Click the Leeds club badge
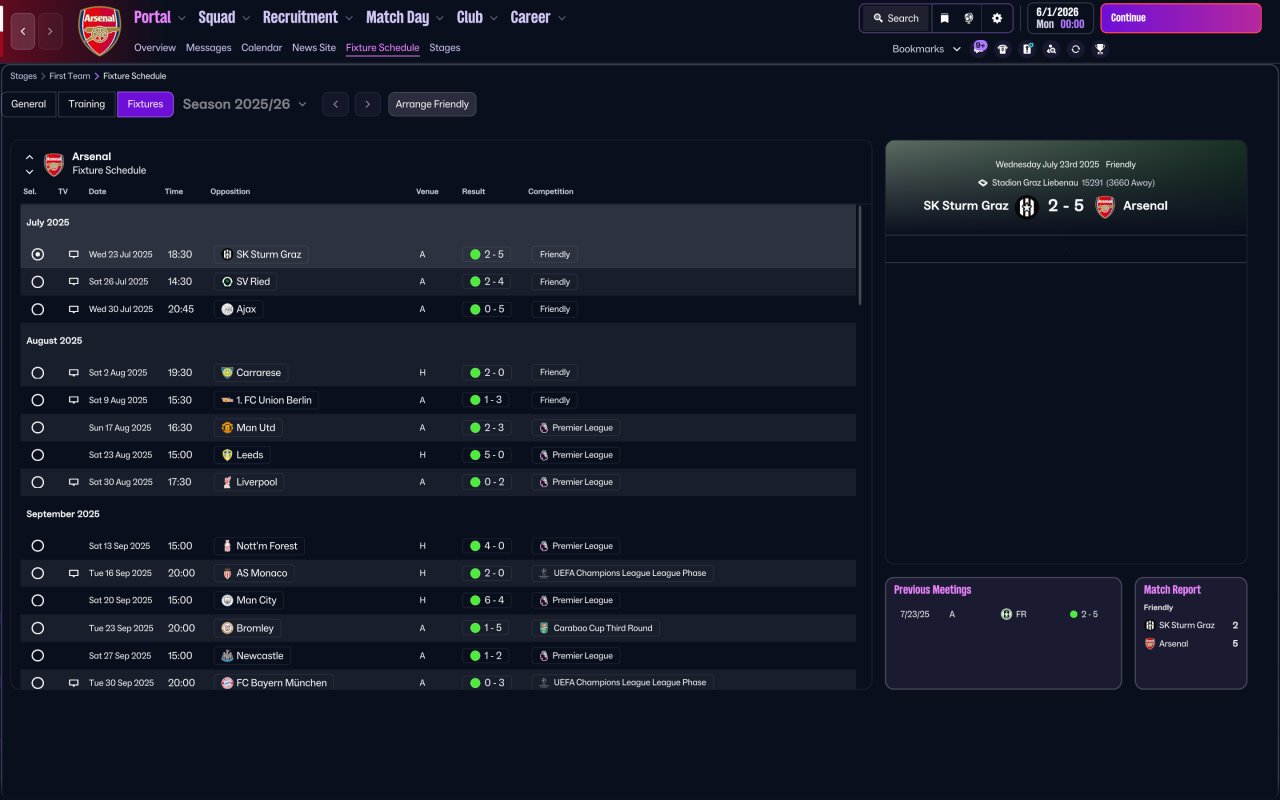 tap(227, 455)
